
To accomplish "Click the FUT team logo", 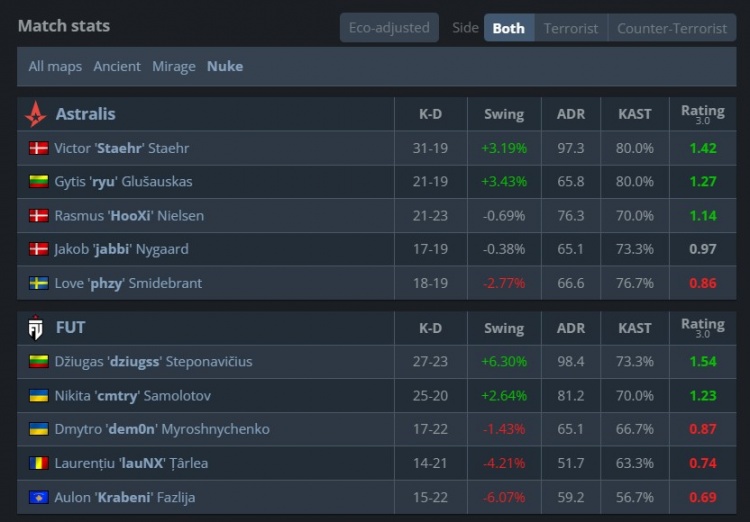I will (36, 328).
